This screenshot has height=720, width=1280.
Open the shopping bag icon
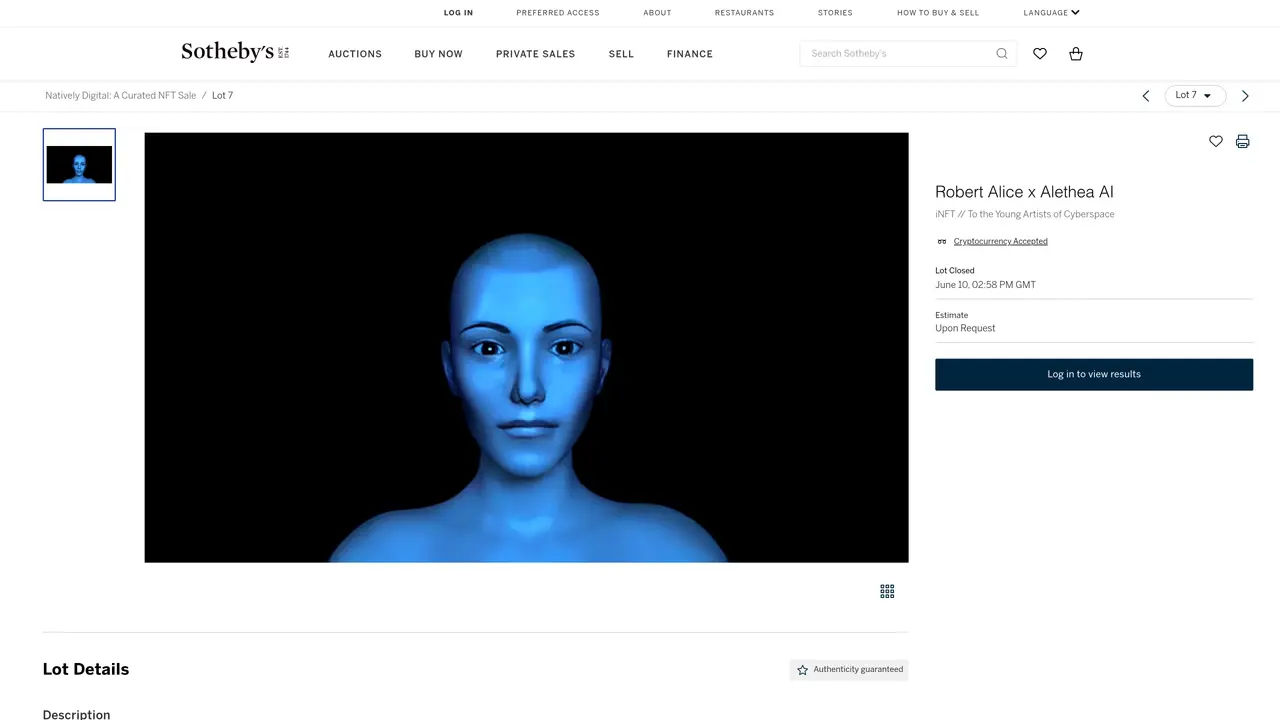[x=1076, y=54]
